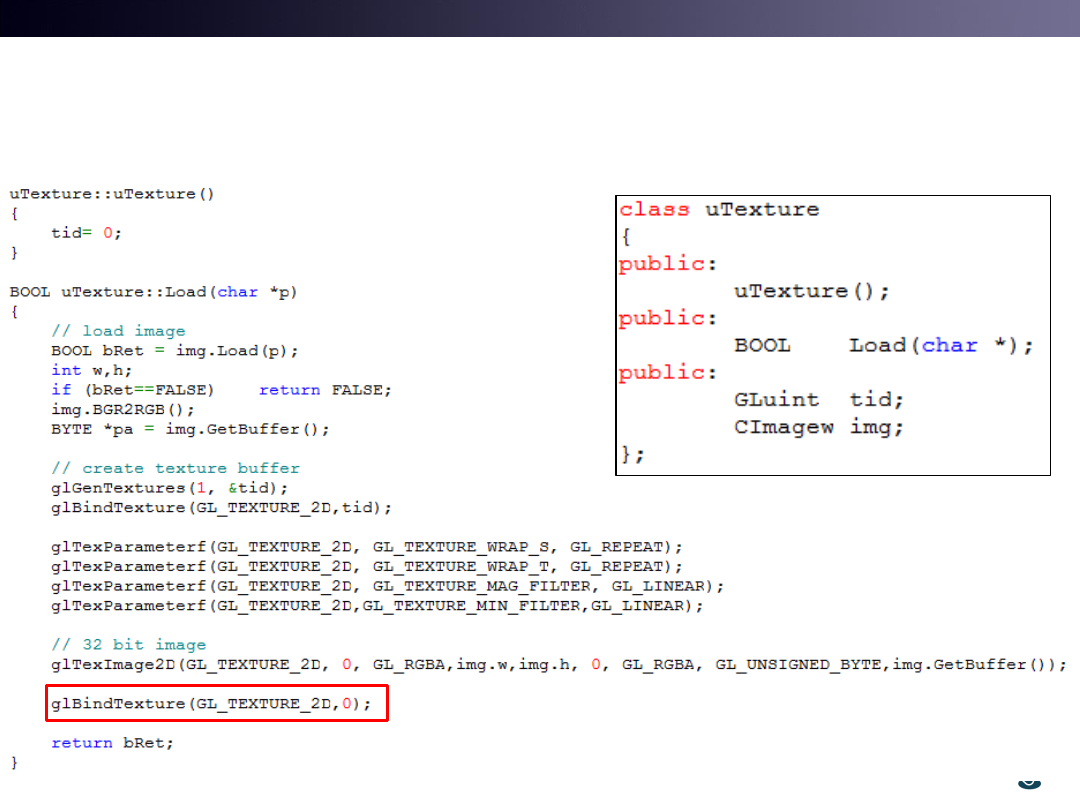Image resolution: width=1080 pixels, height=810 pixels.
Task: Click 'BOOL Load(char *);' declaration in class box
Action: coord(883,346)
